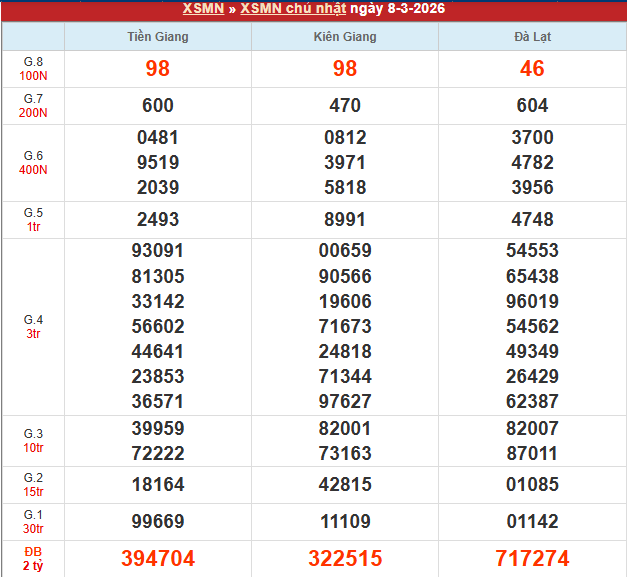Select the G.7 200N row label
The width and height of the screenshot is (627, 577).
pos(33,106)
